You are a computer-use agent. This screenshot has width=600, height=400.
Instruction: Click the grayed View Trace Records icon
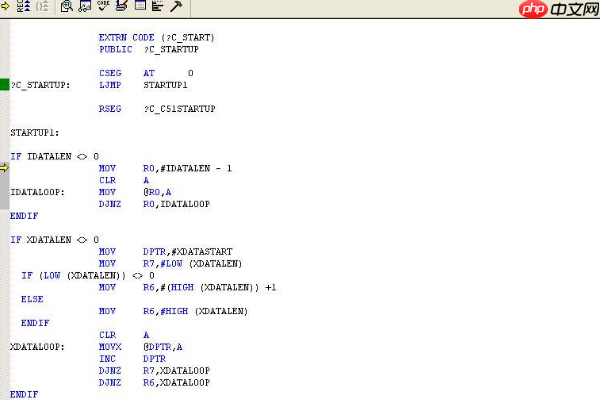42,6
